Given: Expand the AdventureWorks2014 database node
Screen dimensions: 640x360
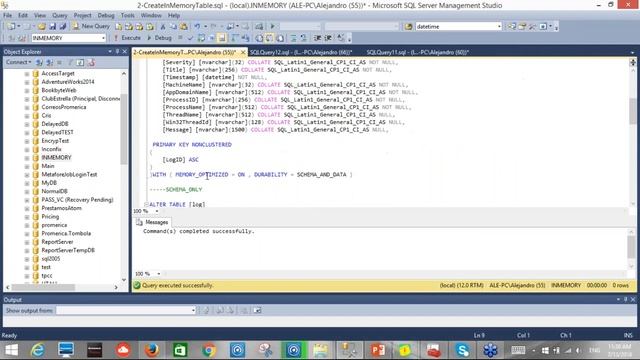Looking at the screenshot, I should point(27,82).
